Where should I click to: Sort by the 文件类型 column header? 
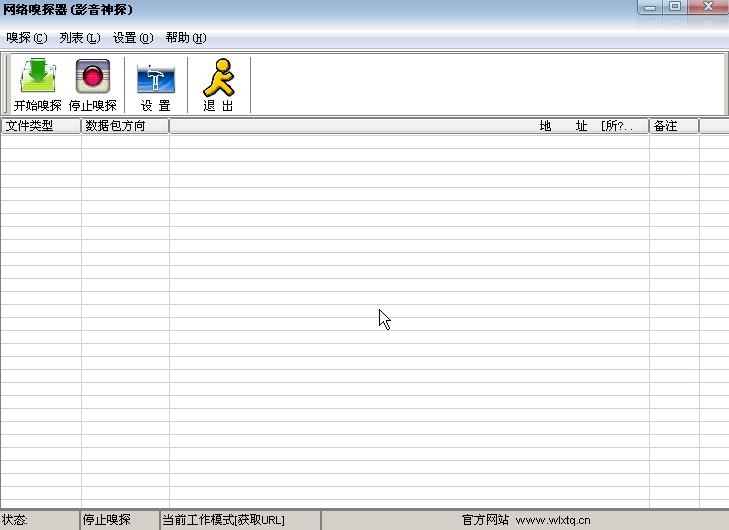tap(40, 126)
